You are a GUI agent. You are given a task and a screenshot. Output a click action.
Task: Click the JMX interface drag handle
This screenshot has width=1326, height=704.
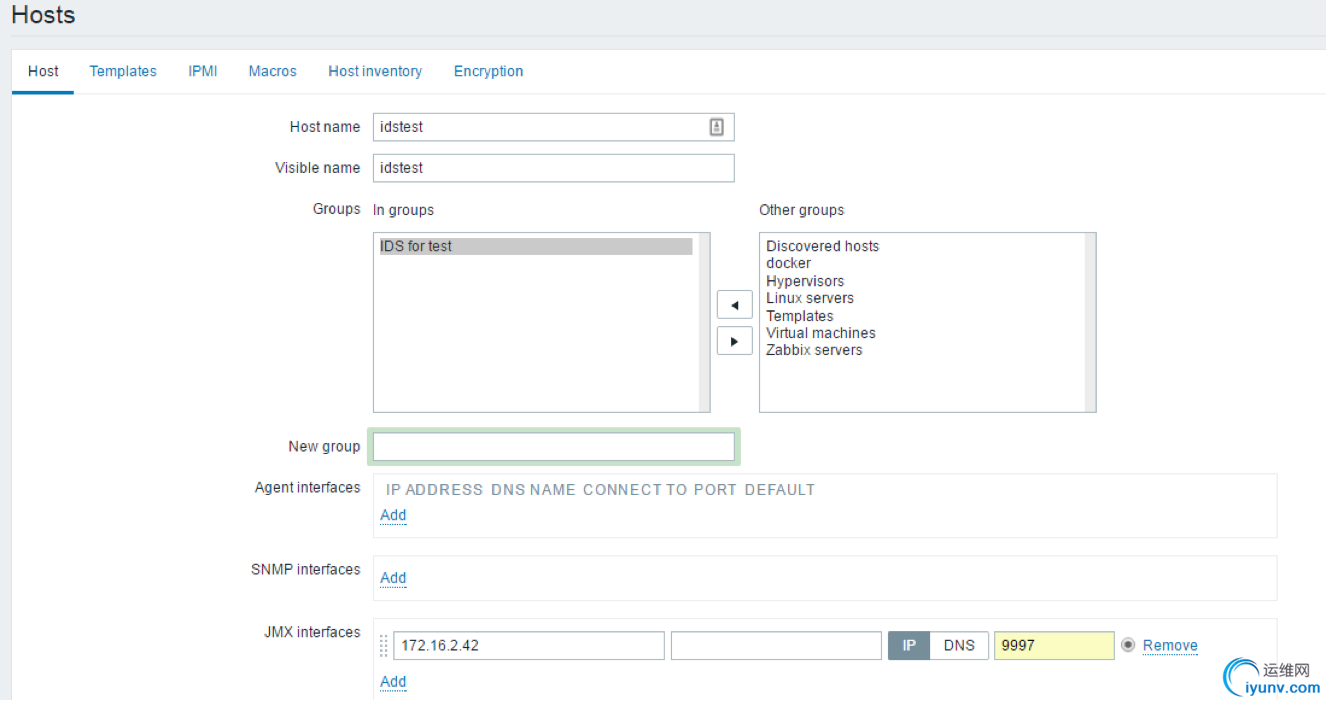pos(384,646)
